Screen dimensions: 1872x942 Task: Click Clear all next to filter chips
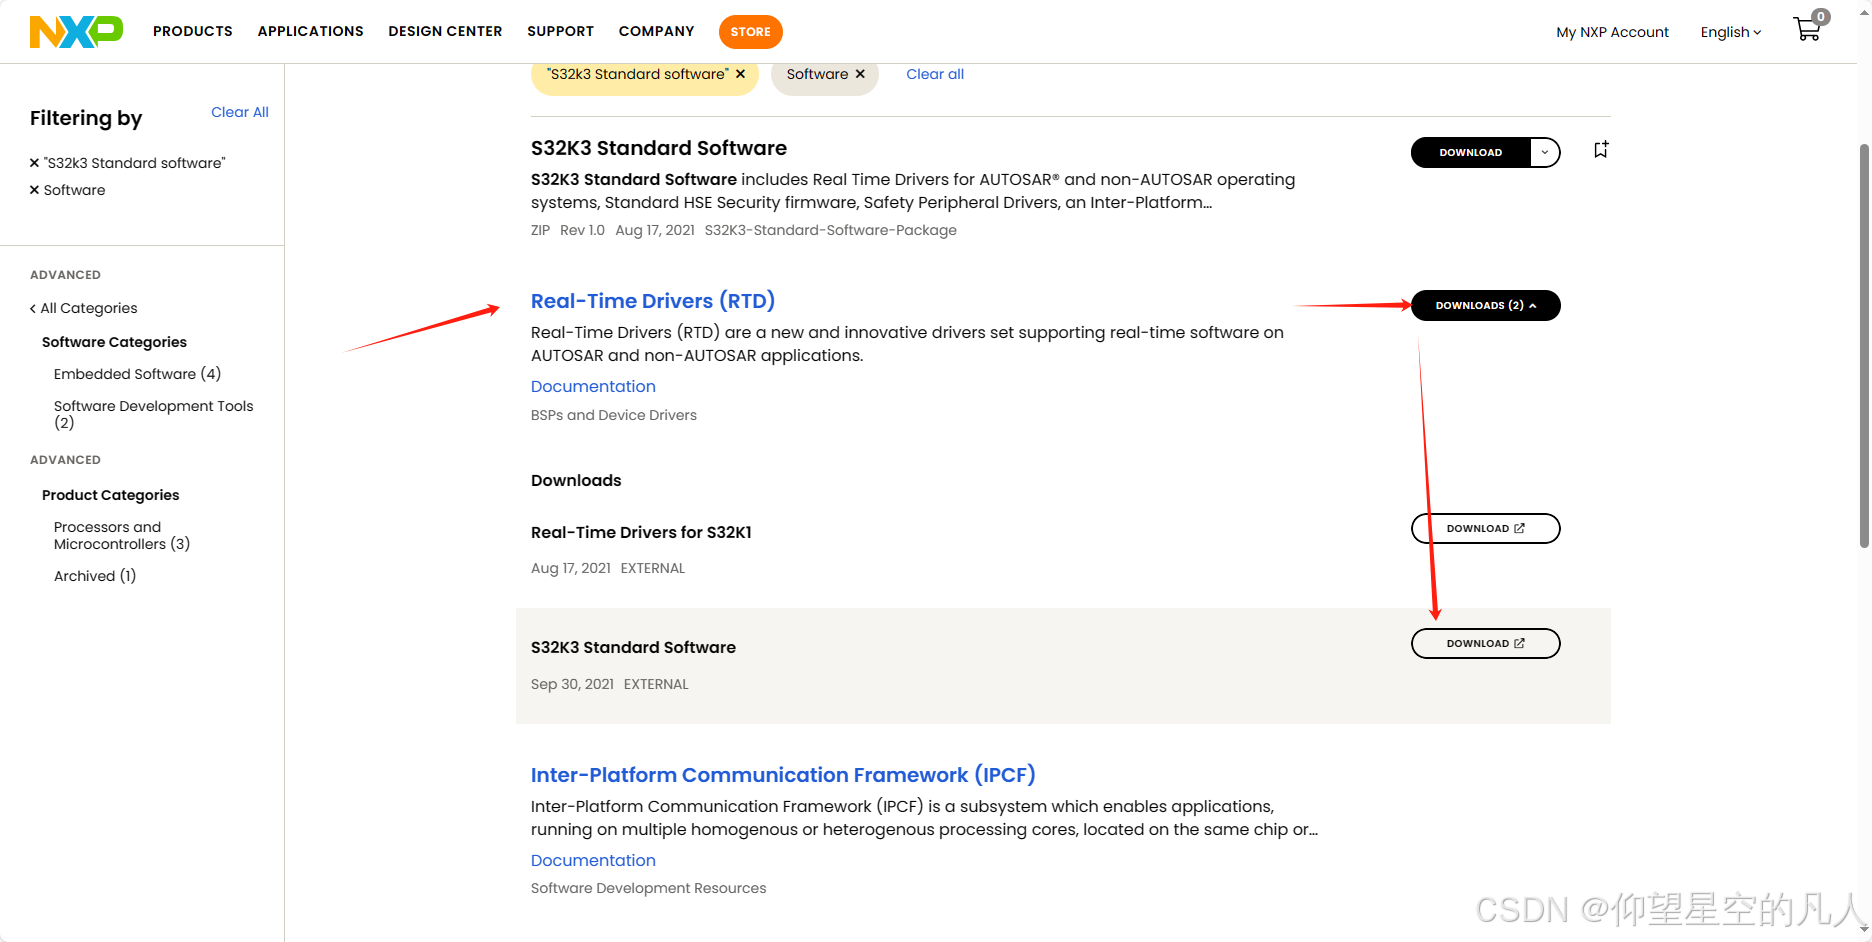(935, 74)
